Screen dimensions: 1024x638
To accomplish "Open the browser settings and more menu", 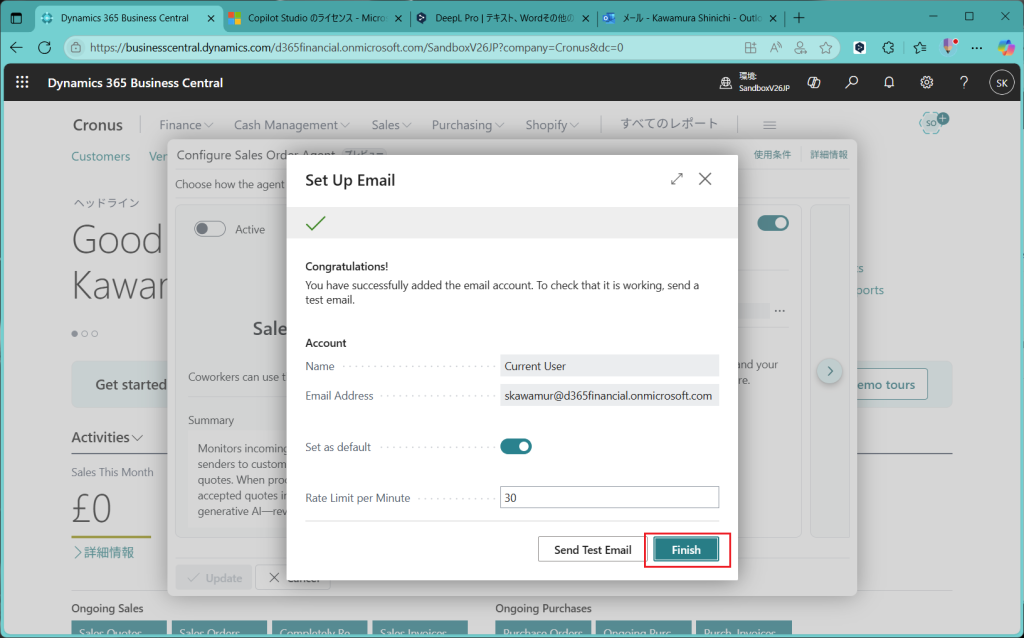I will [x=976, y=47].
